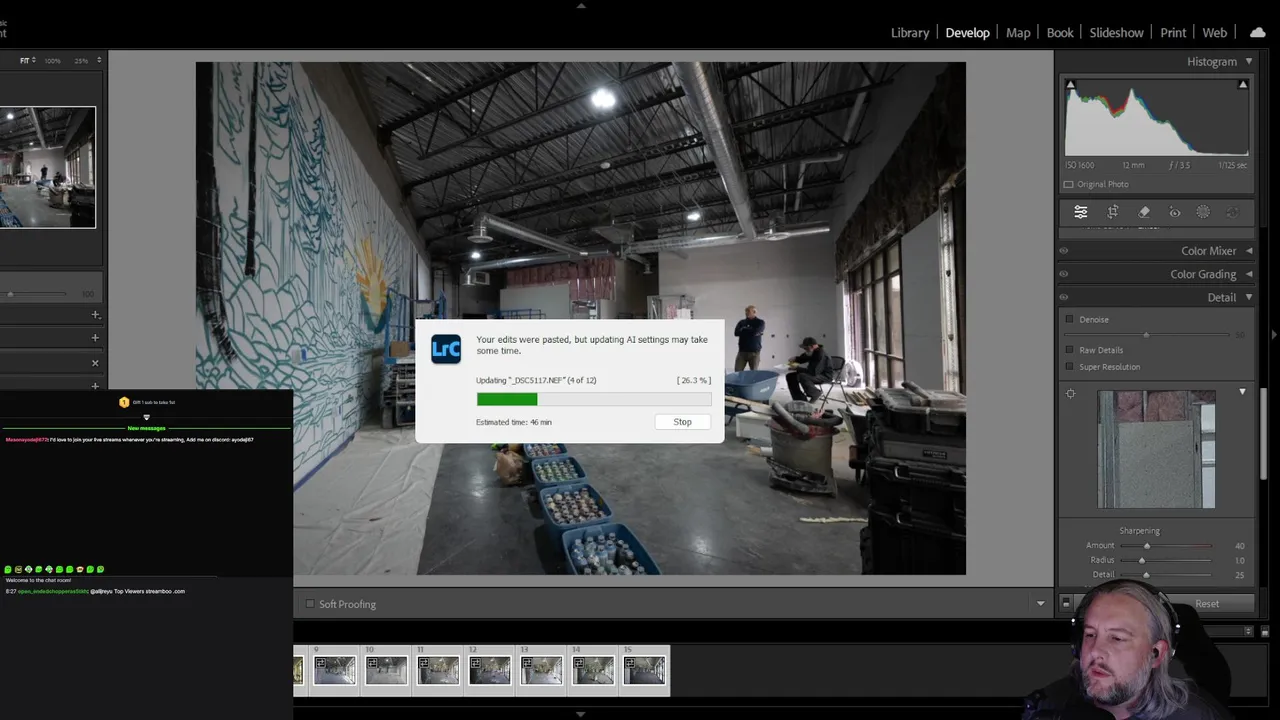Collapse the Detail panel
Screen dimensions: 1280x720
pos(1248,297)
